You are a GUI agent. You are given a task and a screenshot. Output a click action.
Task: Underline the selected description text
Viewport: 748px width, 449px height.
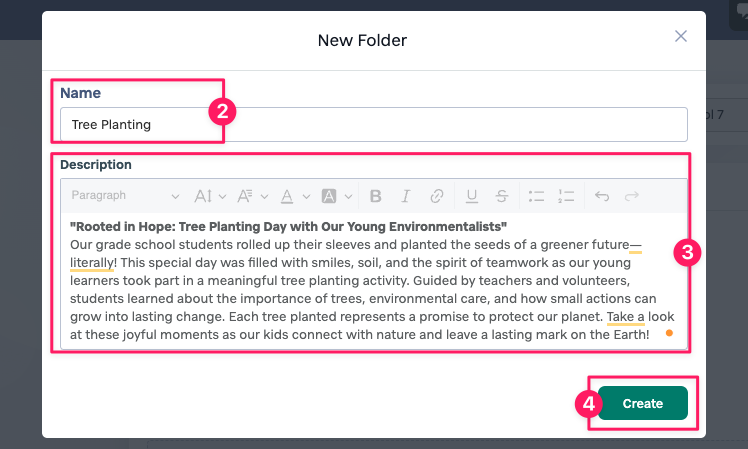click(x=471, y=196)
